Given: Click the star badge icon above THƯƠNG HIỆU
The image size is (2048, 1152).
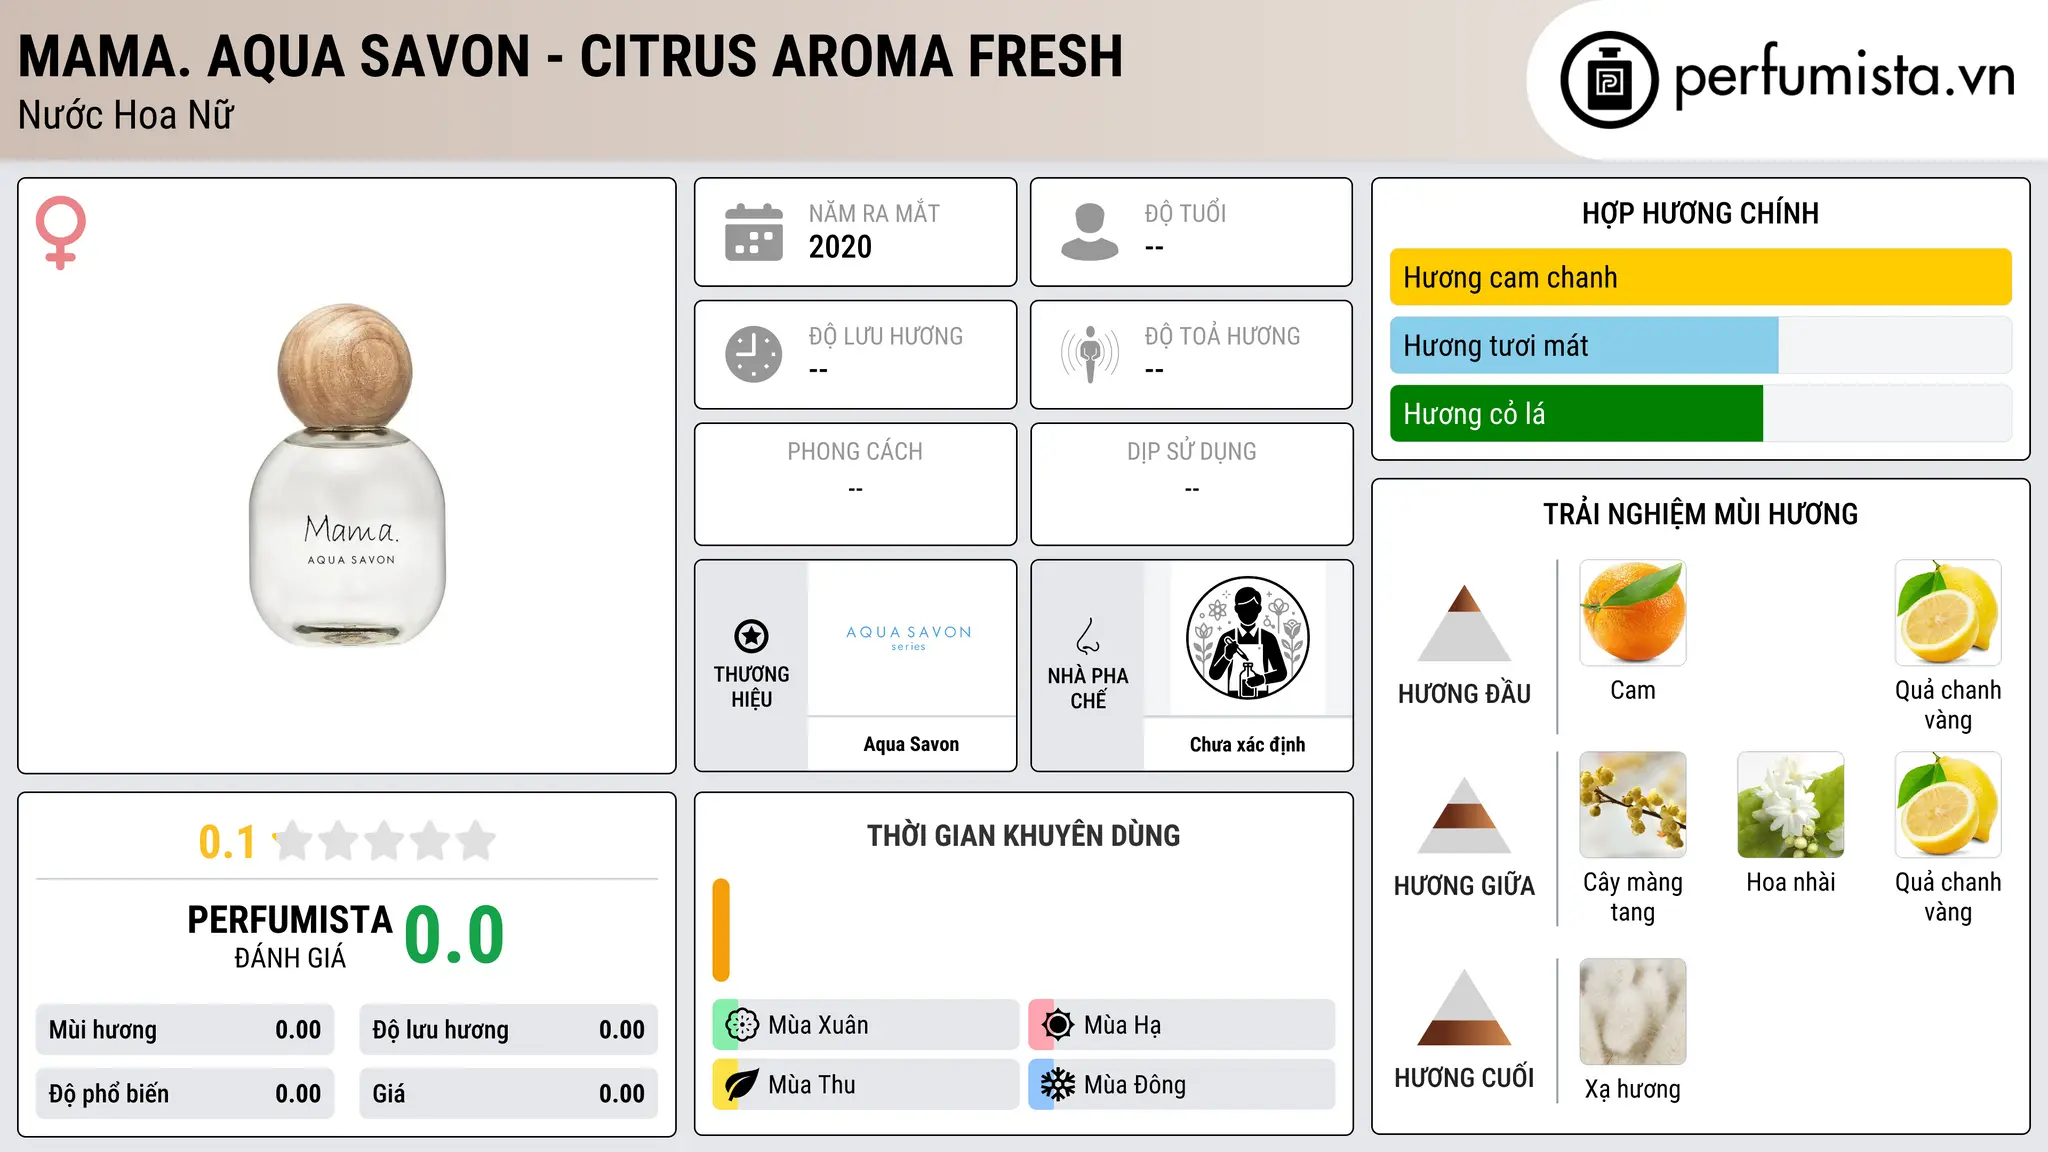Looking at the screenshot, I should tap(751, 636).
